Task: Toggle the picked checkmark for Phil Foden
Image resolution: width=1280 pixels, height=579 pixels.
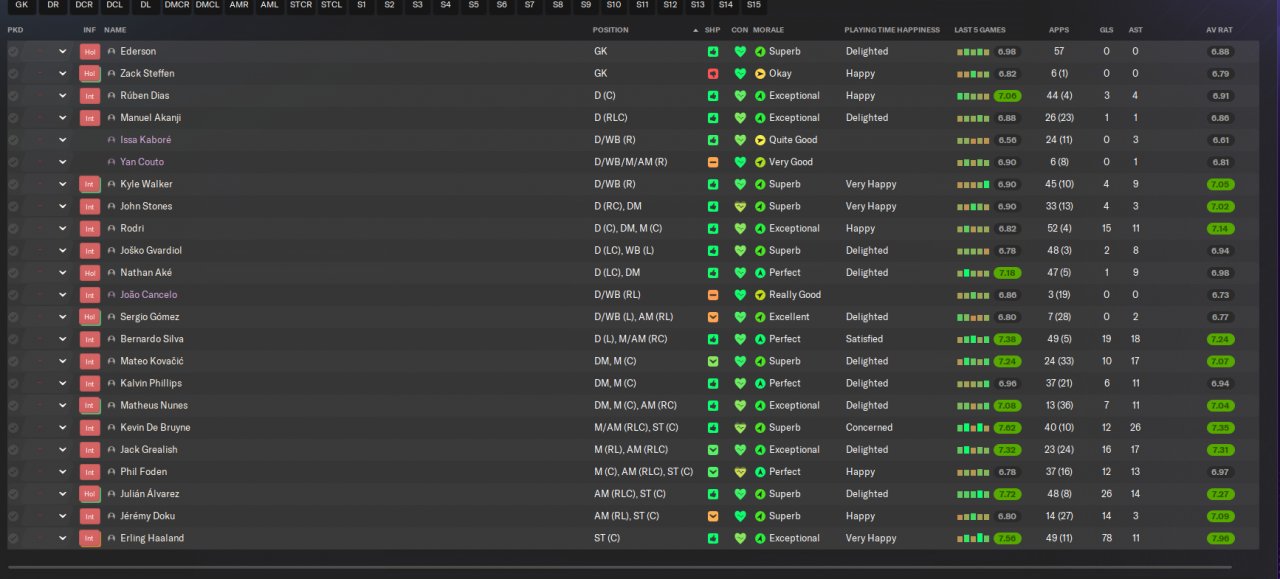Action: [x=13, y=472]
